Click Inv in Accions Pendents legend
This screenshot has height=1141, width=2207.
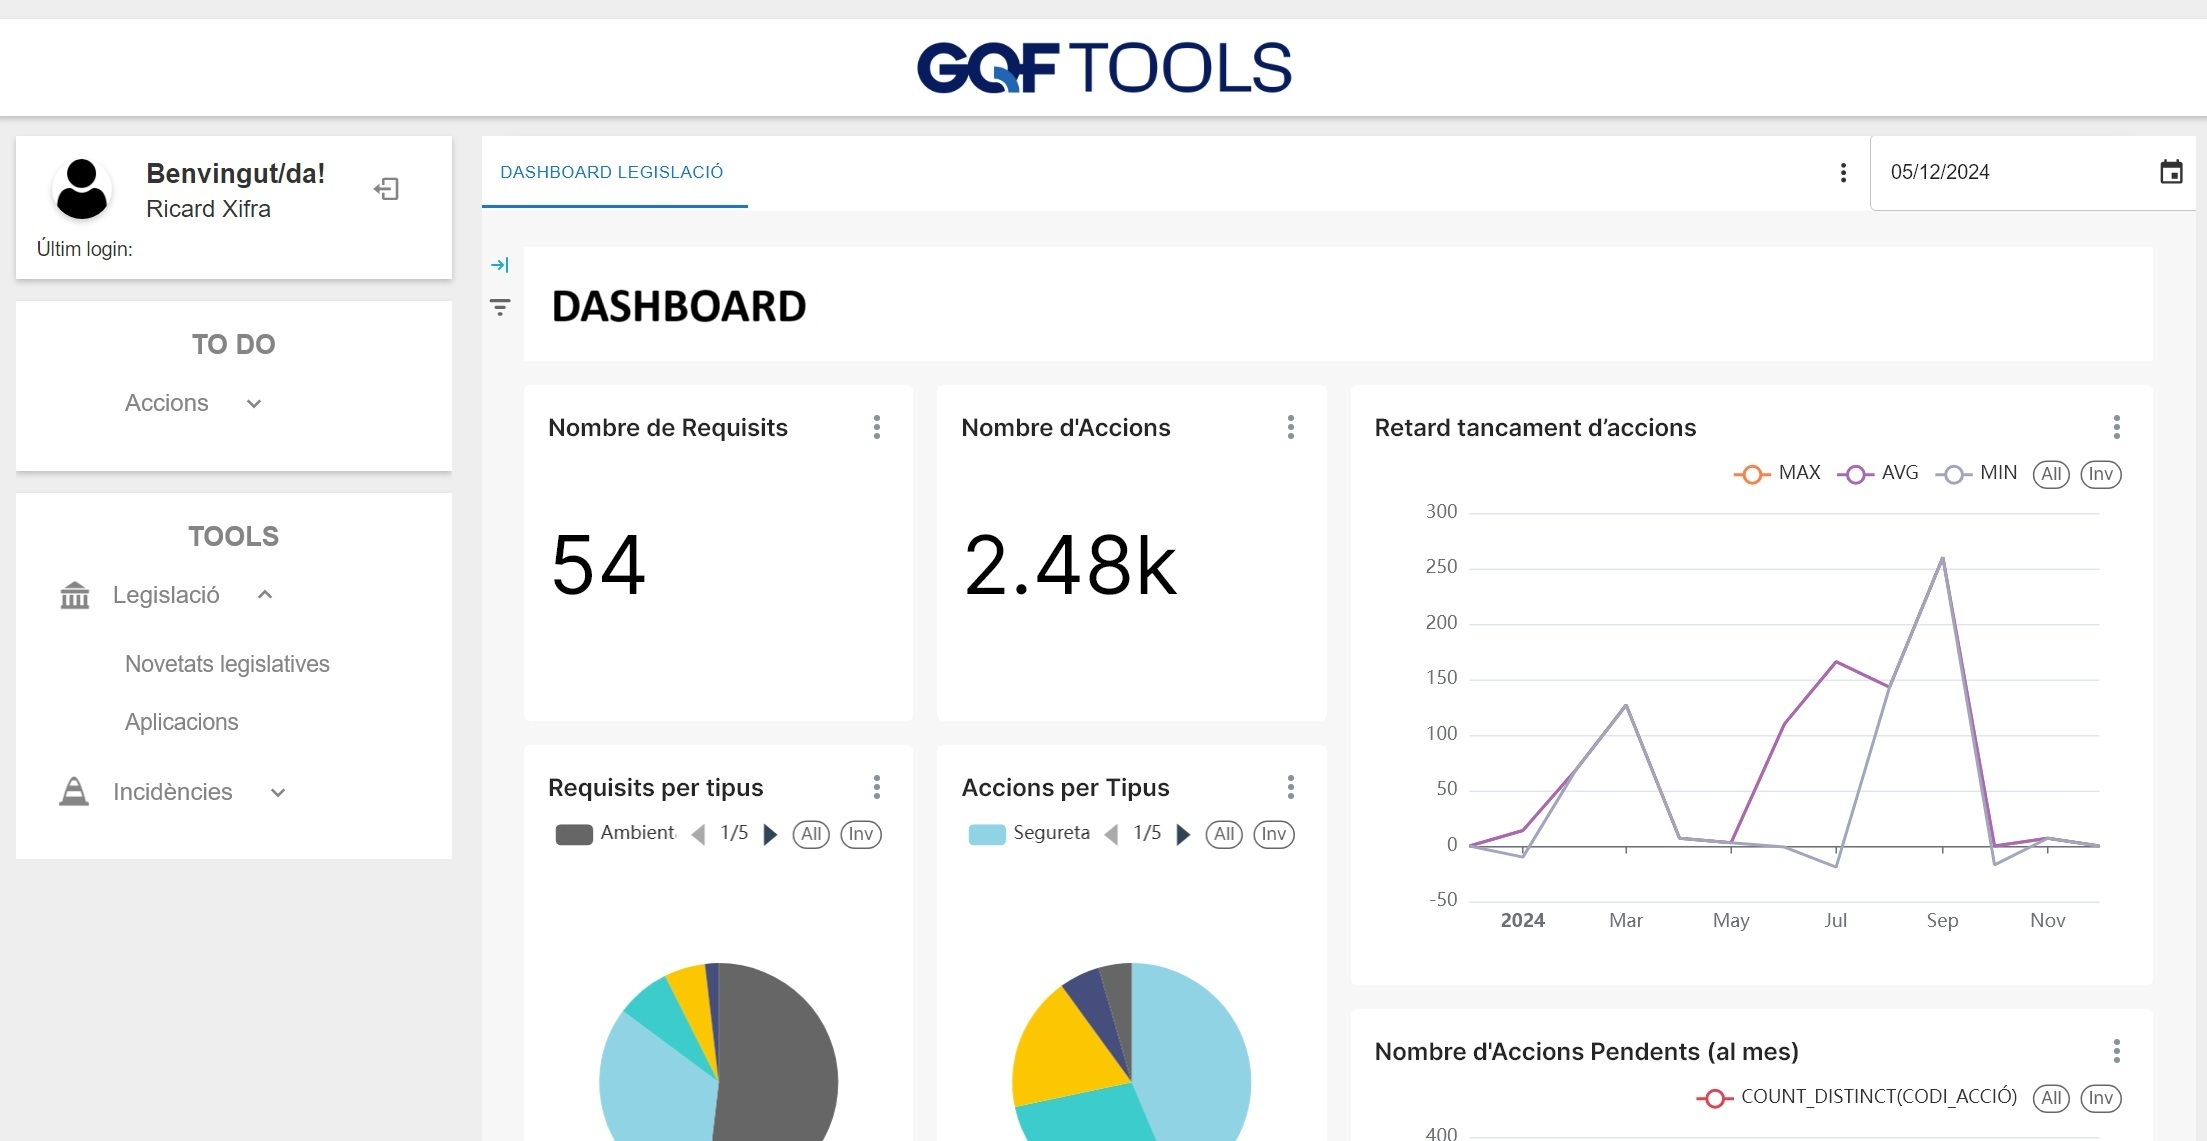tap(2101, 1098)
